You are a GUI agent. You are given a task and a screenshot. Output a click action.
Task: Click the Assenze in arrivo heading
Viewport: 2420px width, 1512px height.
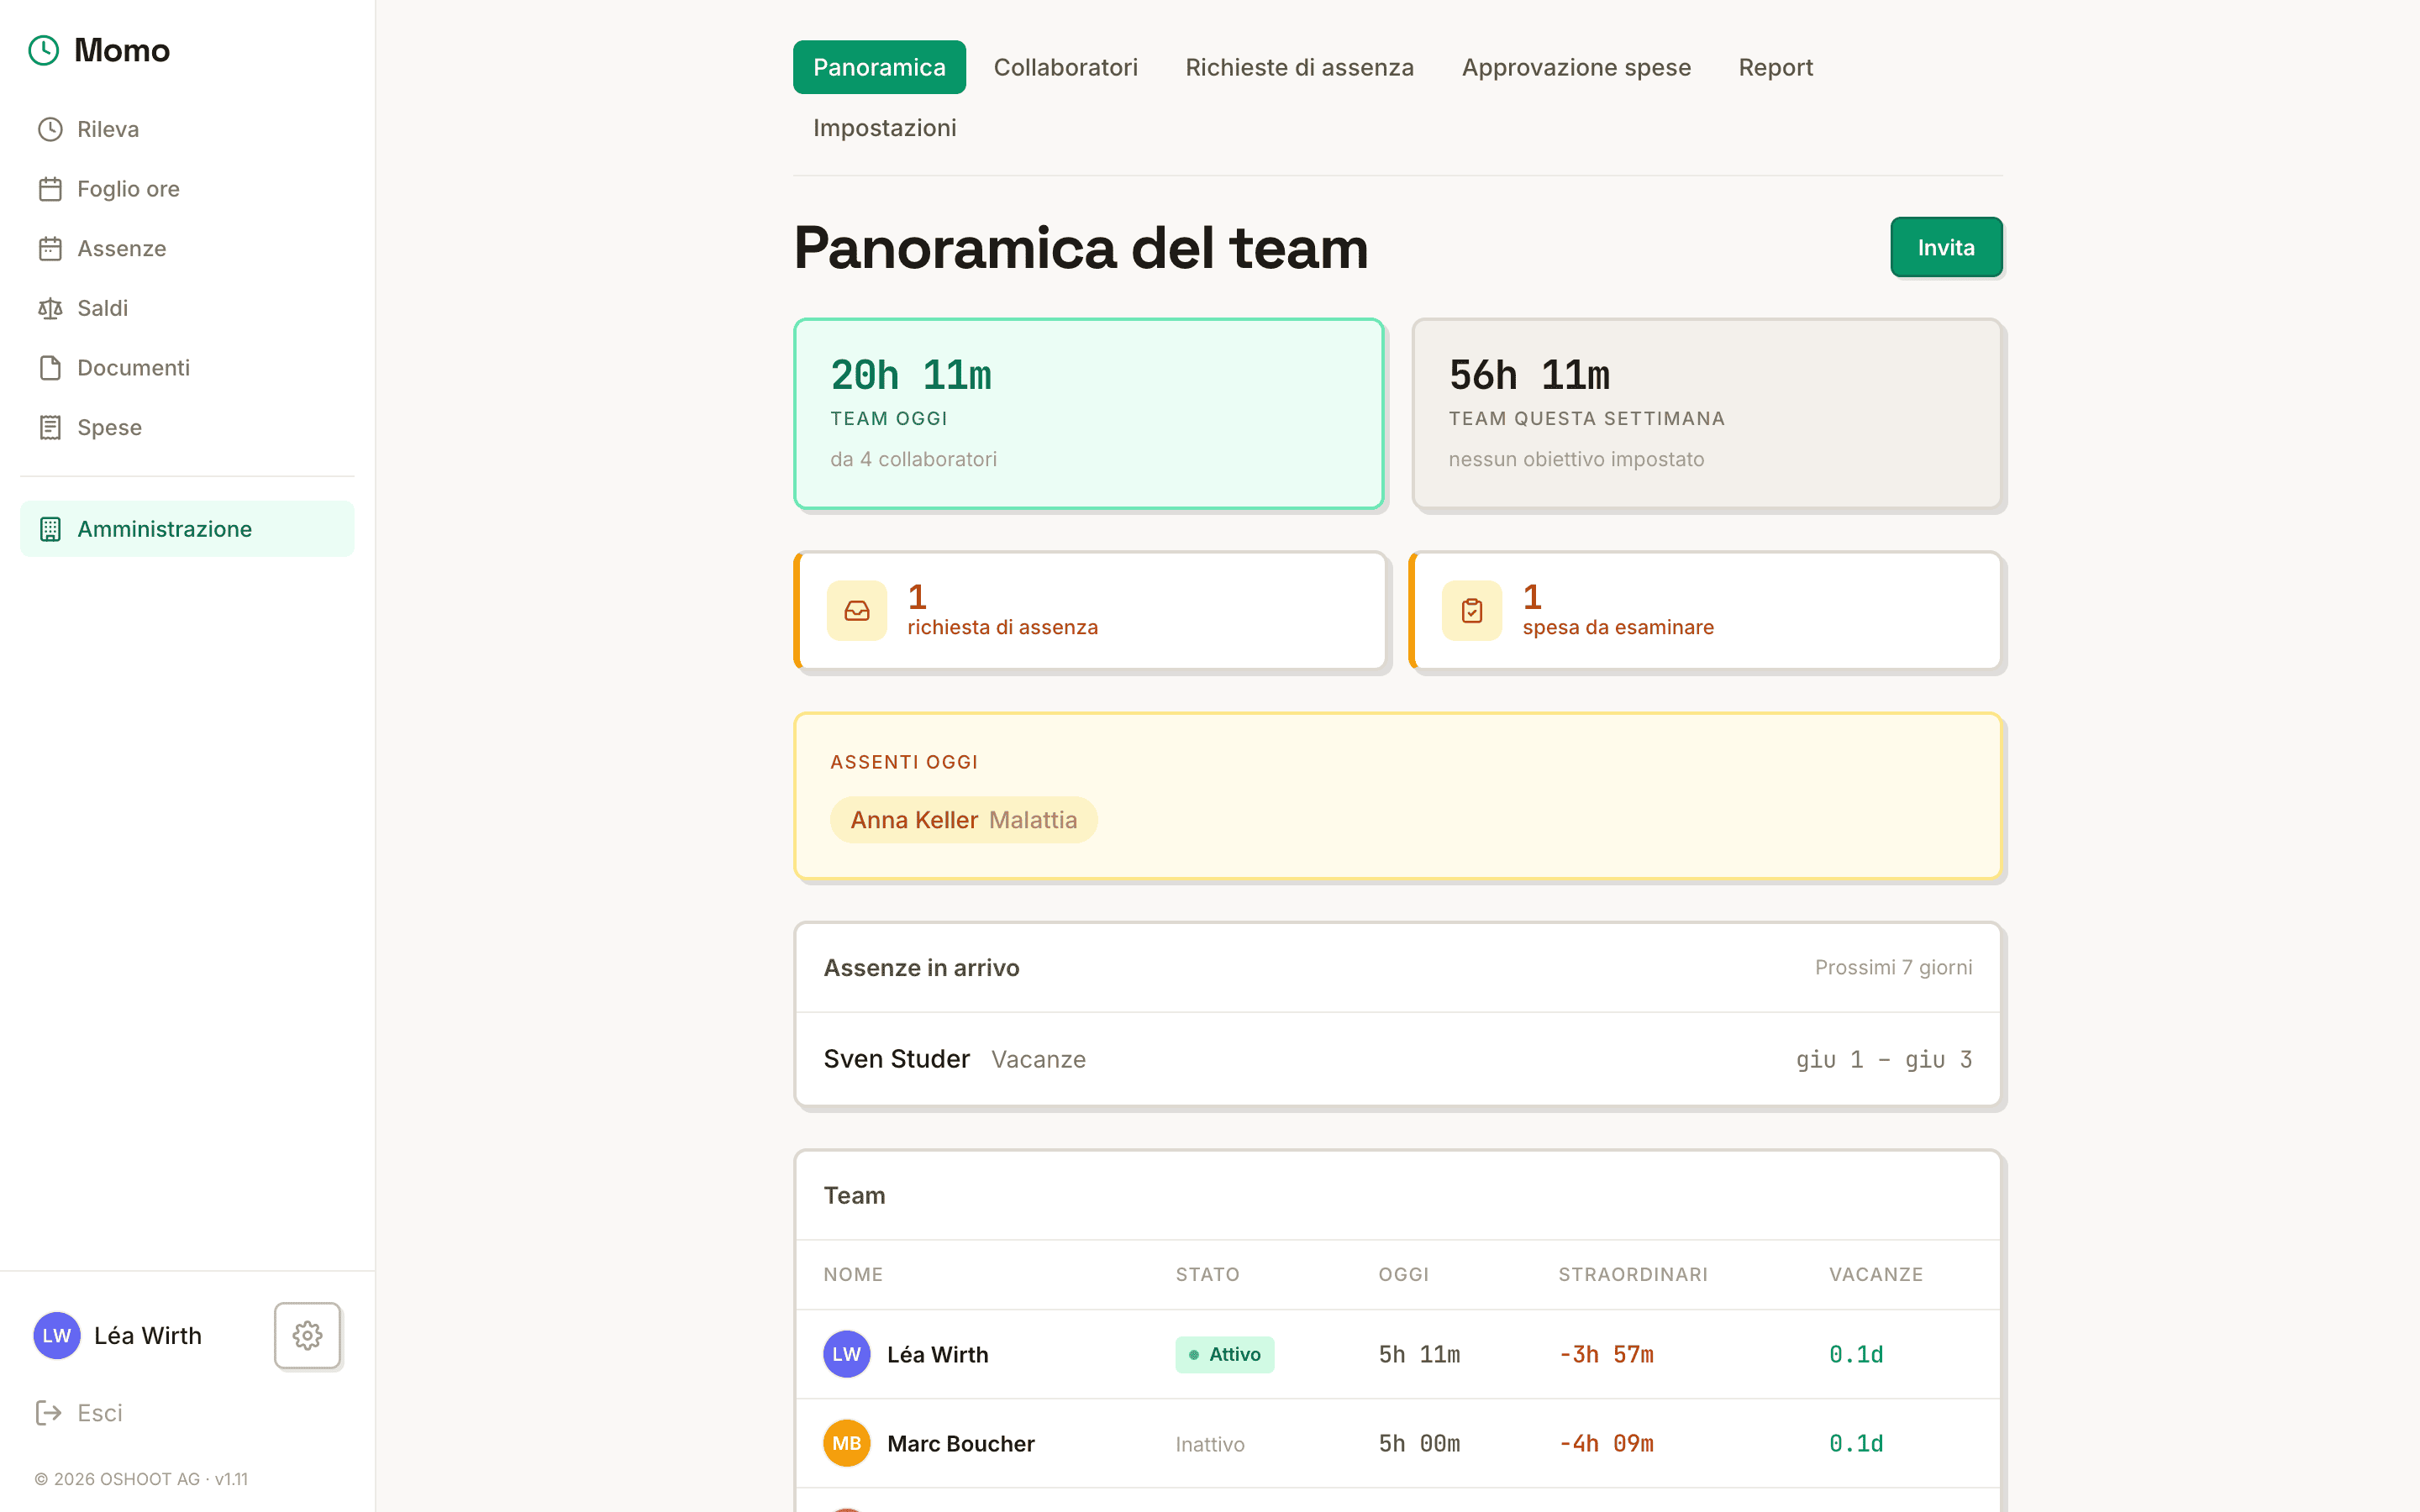coord(921,967)
